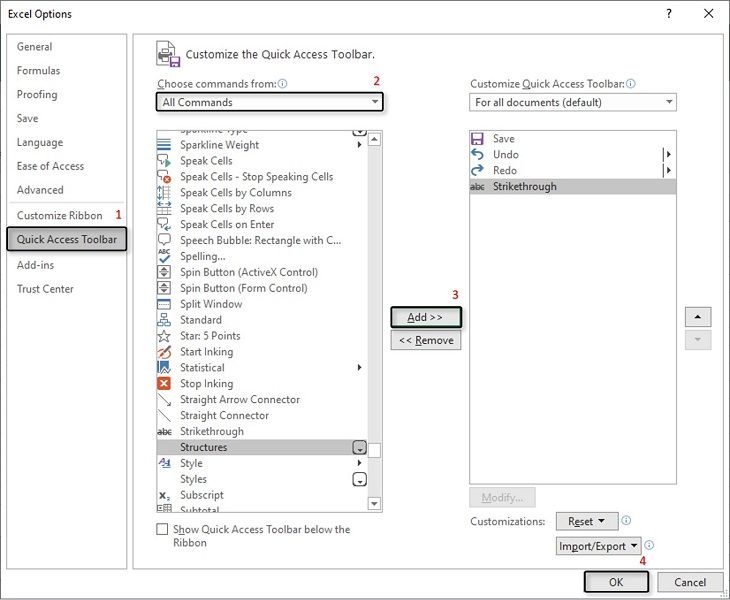The width and height of the screenshot is (730, 600).
Task: Pick the Spin Button (ActiveX Control) icon
Action: [x=164, y=272]
